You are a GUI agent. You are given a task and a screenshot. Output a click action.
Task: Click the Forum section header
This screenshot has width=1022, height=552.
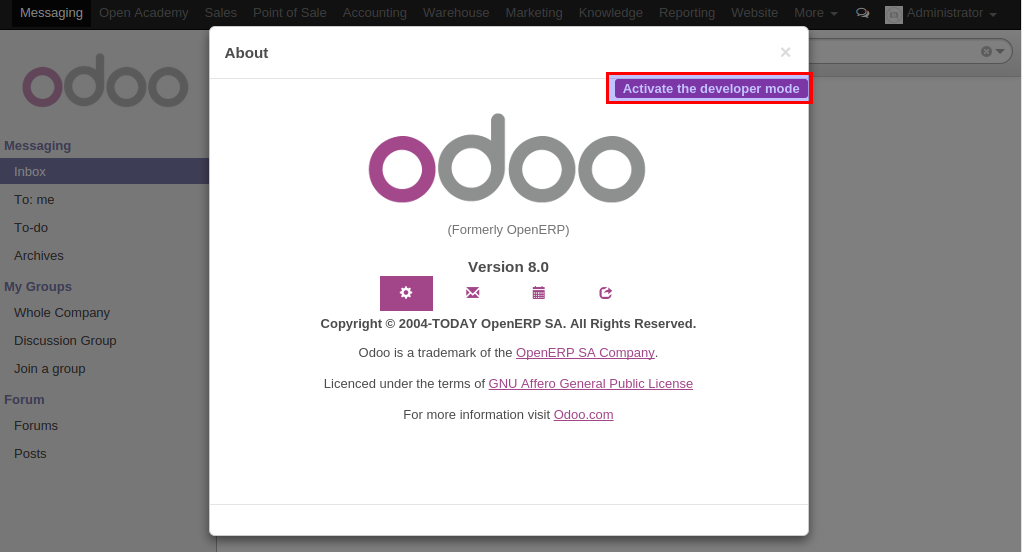coord(24,399)
